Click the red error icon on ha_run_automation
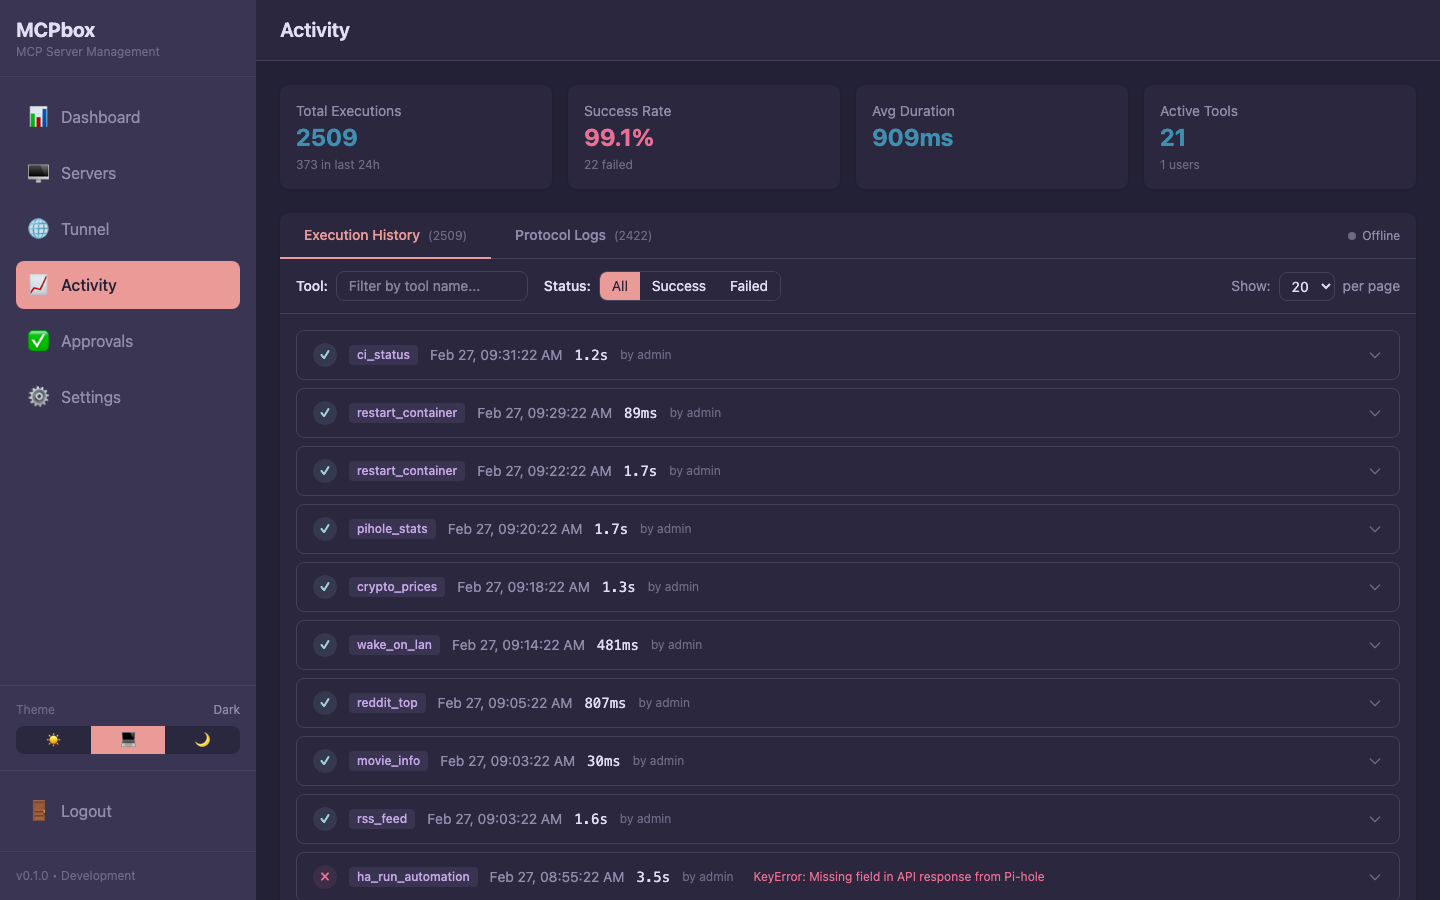 [x=324, y=877]
